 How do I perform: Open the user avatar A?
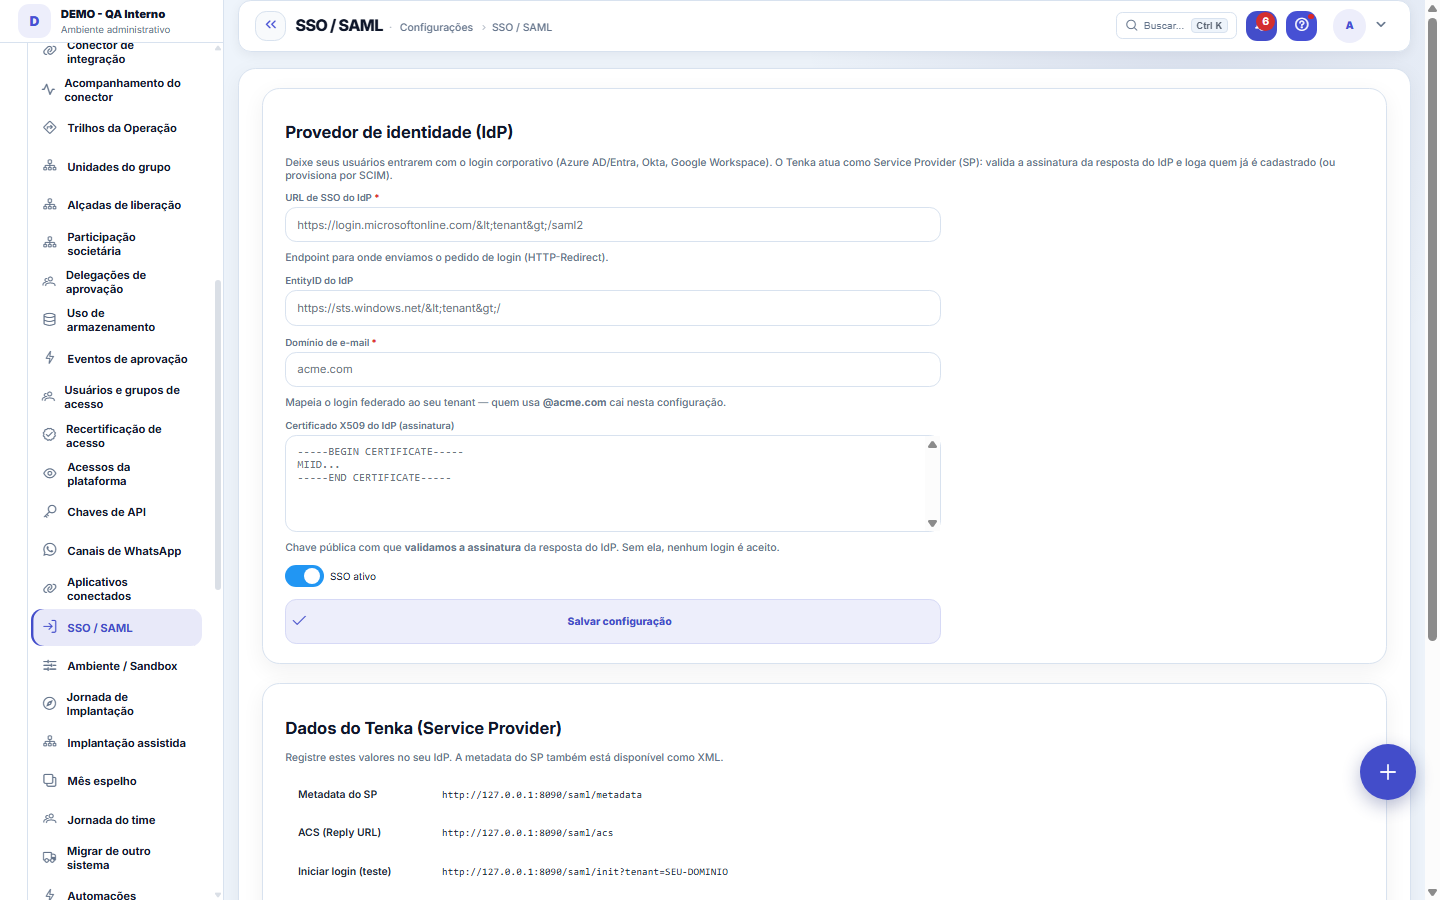coord(1349,26)
